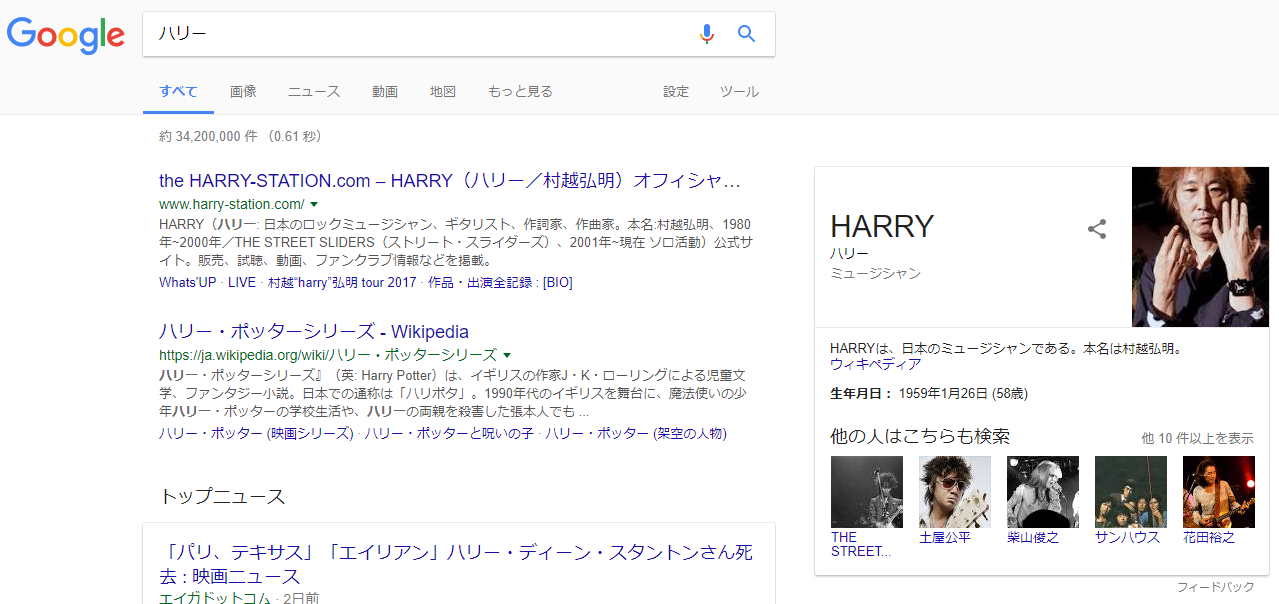1279x604 pixels.
Task: Expand the dropdown arrow beside the ja.wikipedia.org URL
Action: [x=507, y=355]
